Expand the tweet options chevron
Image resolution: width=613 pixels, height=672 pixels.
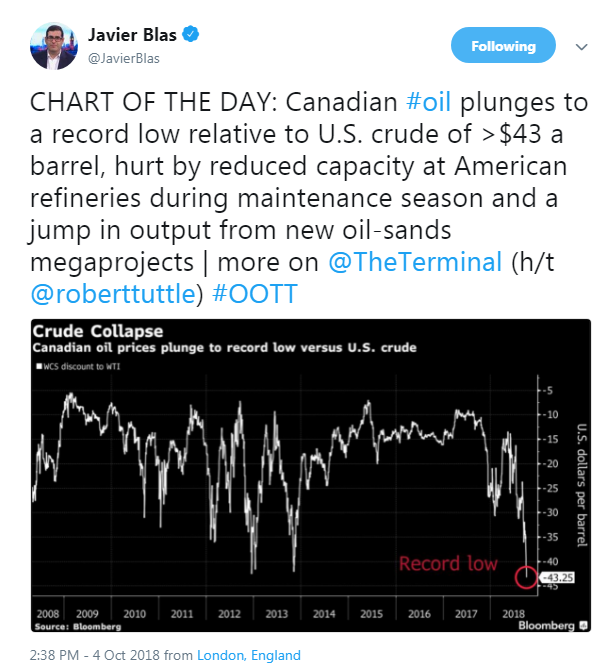click(581, 47)
